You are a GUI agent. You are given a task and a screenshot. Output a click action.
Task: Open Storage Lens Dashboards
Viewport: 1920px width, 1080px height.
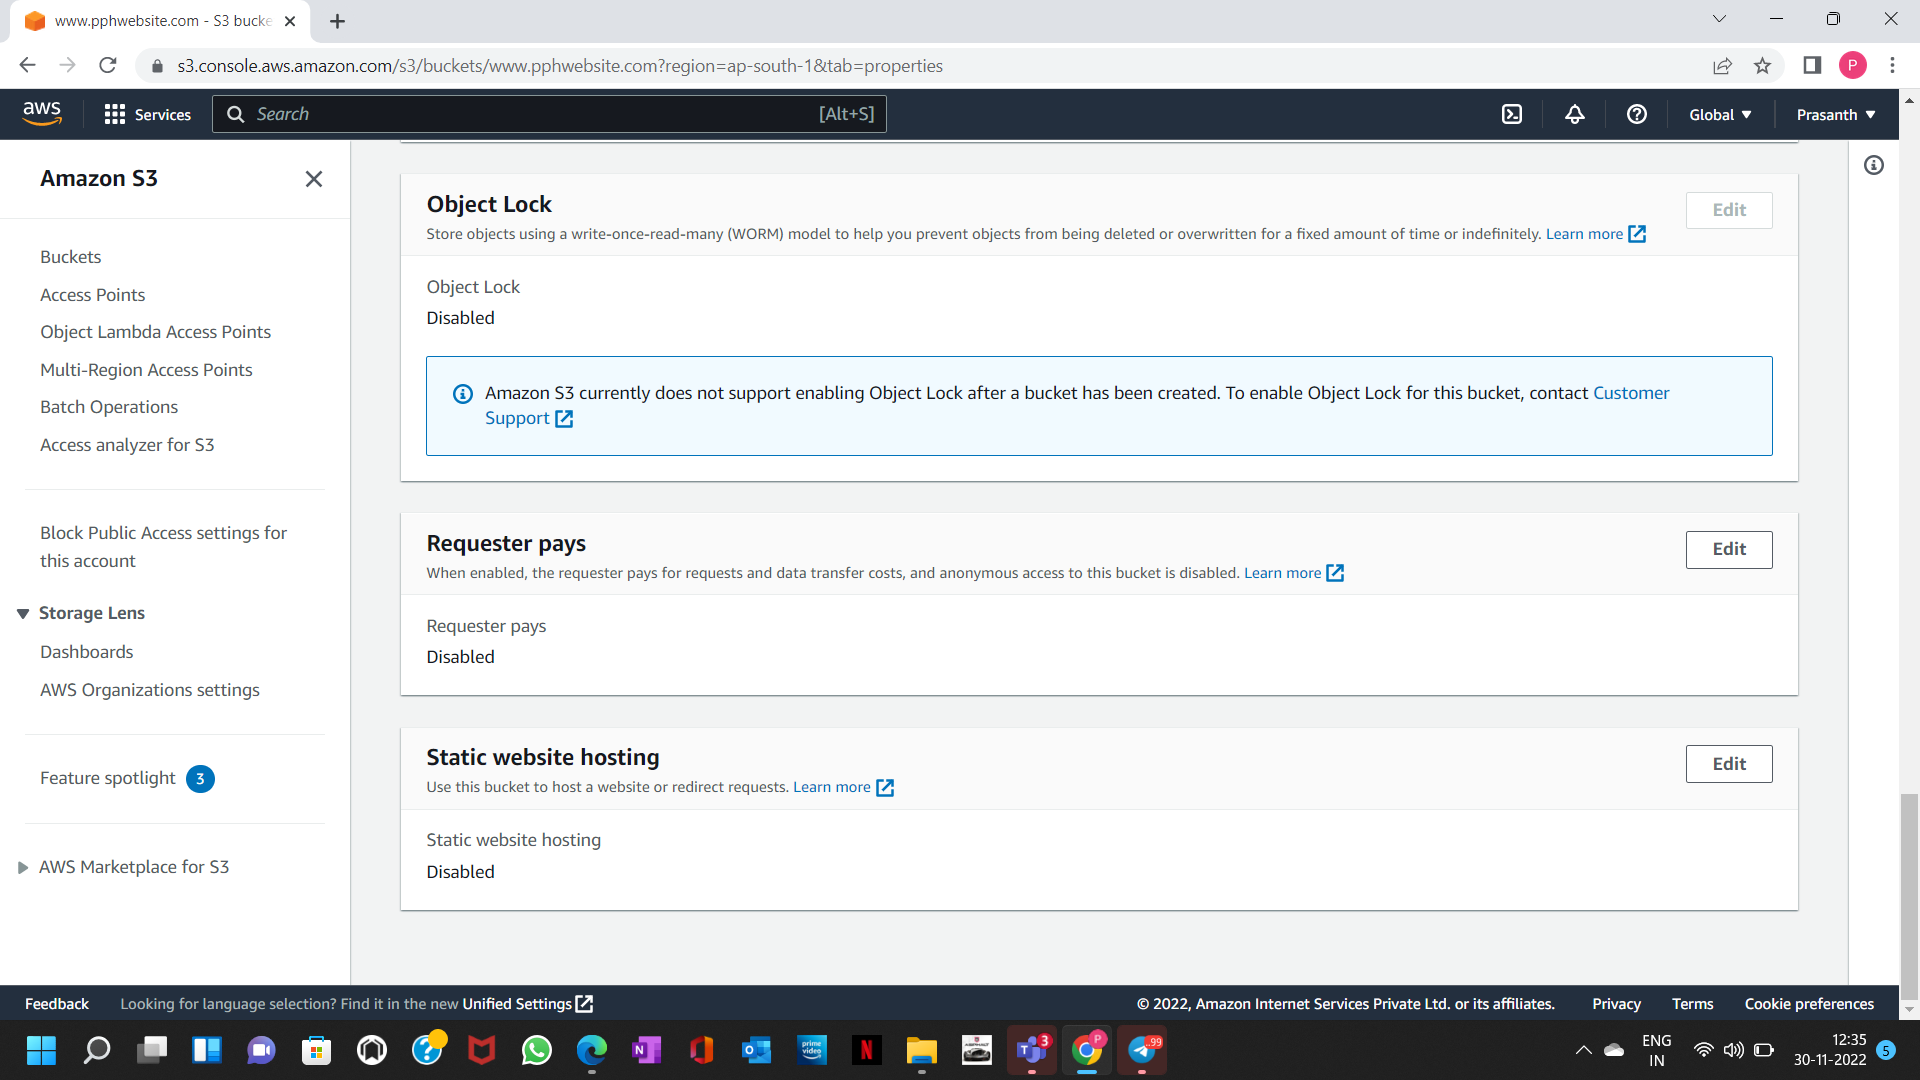point(86,652)
